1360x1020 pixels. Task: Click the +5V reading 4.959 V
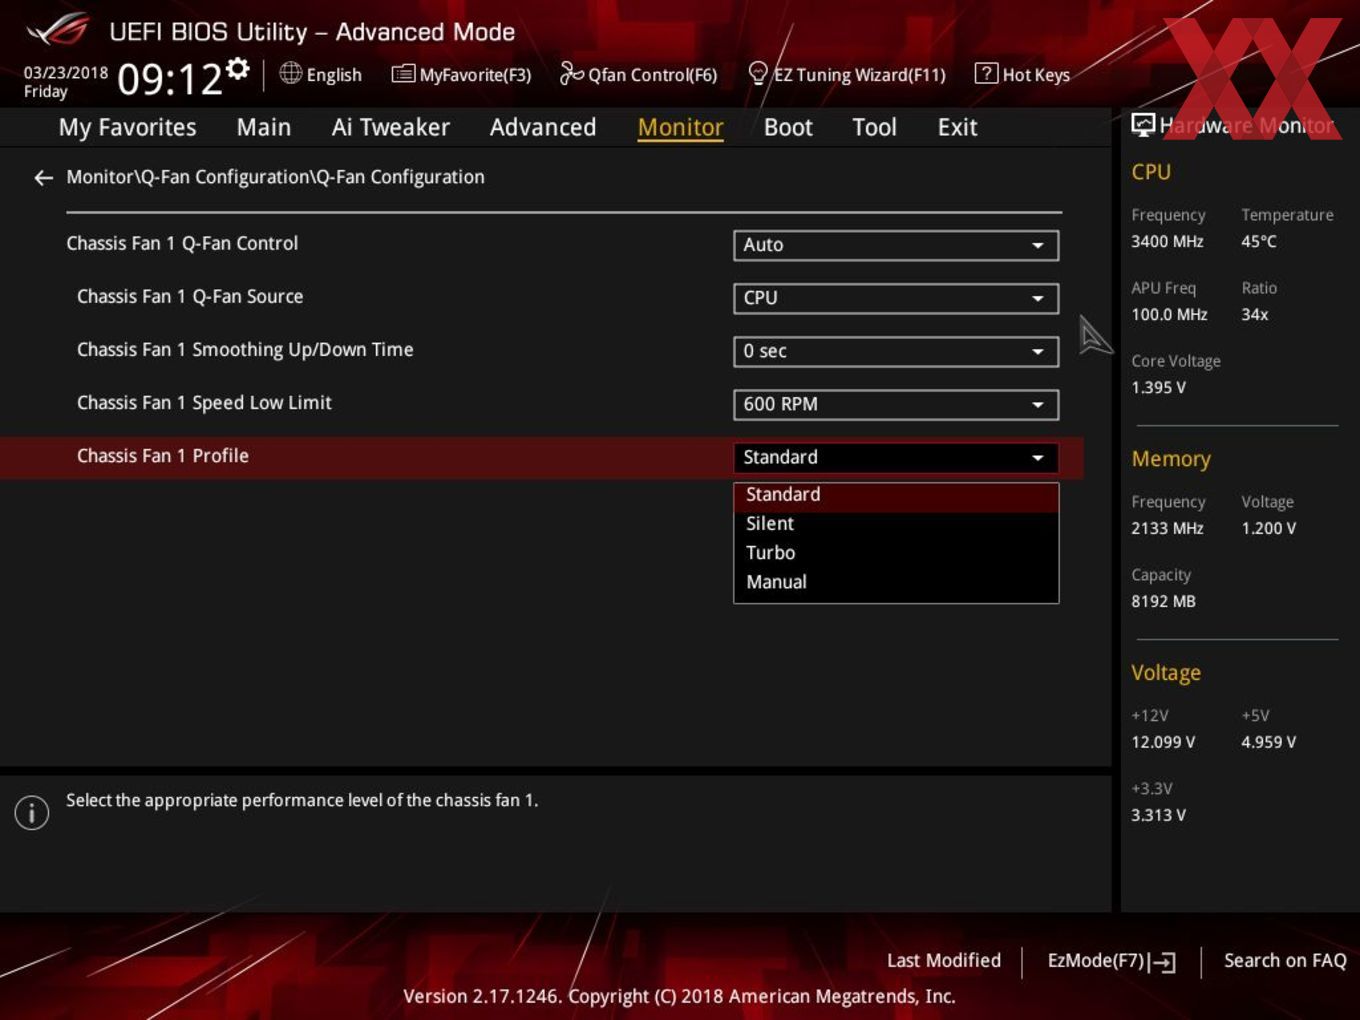1268,743
